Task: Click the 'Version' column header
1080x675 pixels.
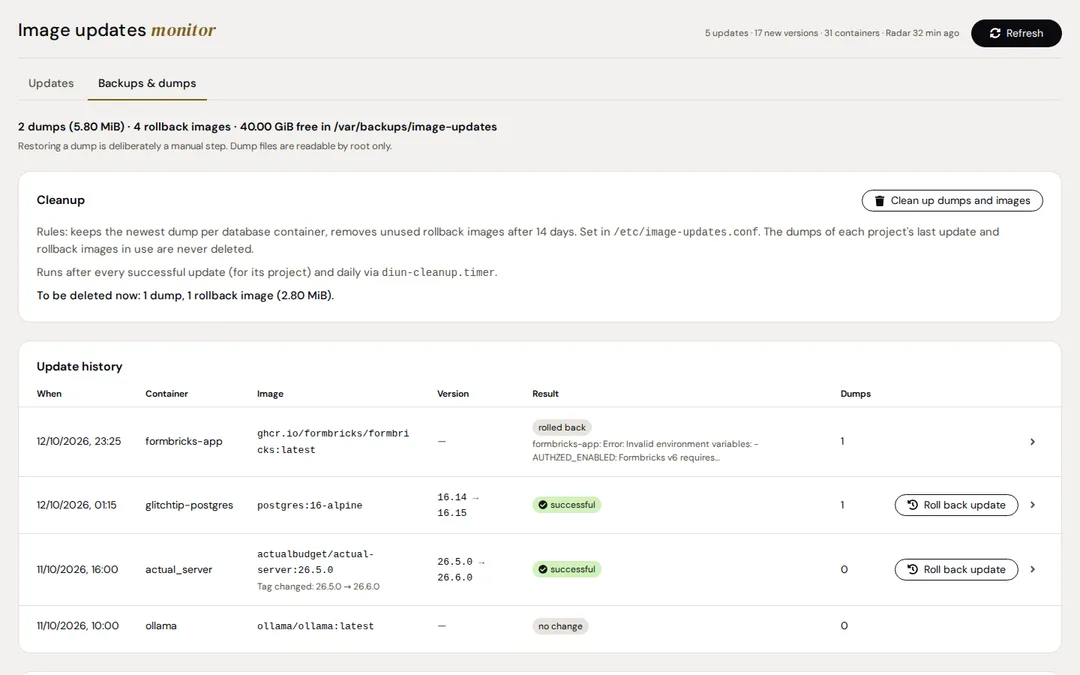Action: tap(453, 394)
